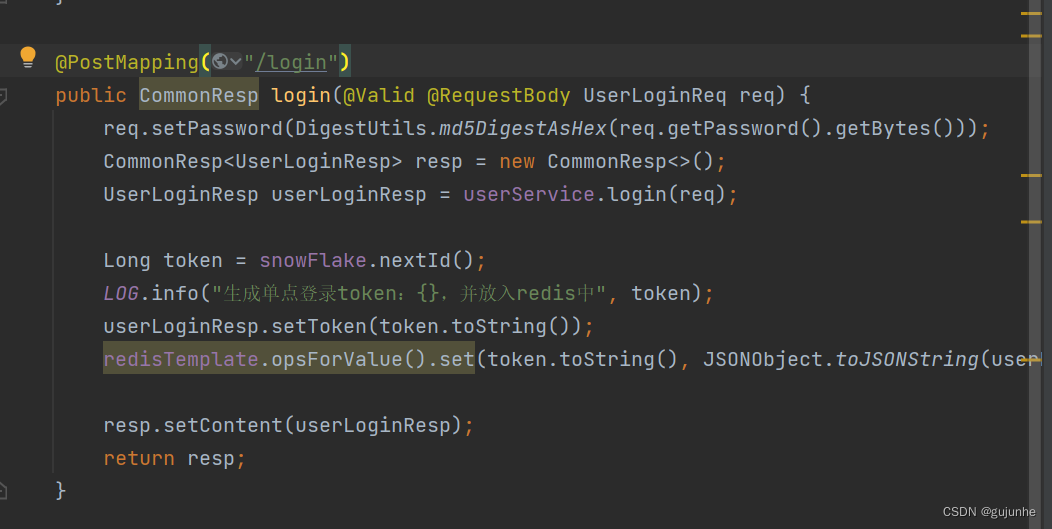
Task: Click the return resp statement
Action: 174,459
